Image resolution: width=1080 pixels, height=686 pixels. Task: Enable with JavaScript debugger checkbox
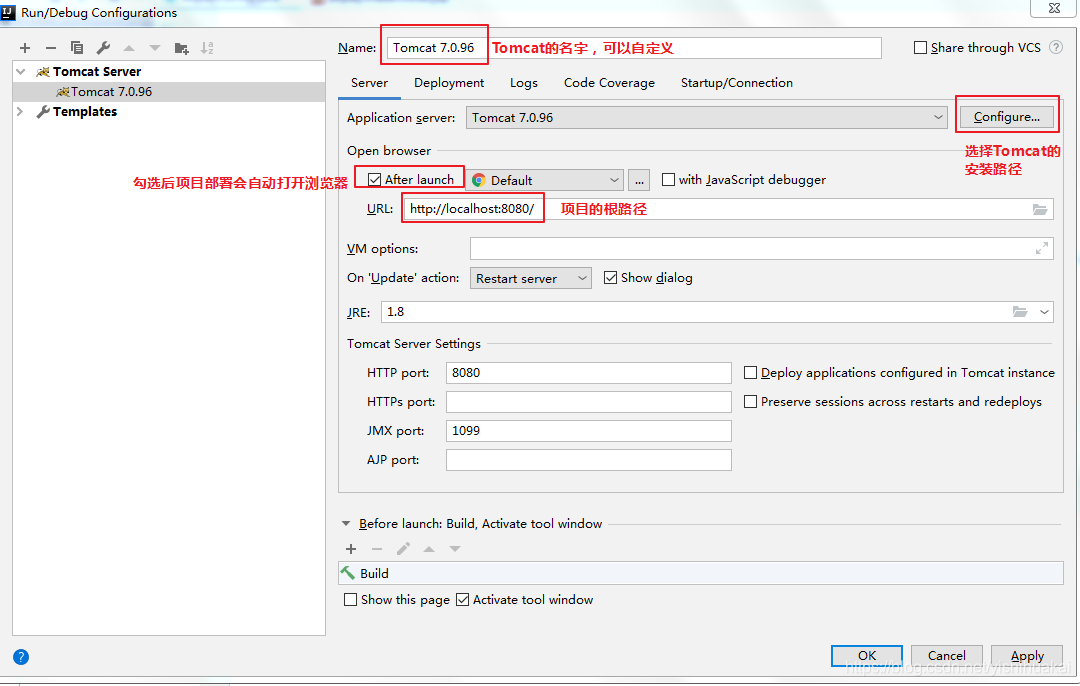[x=668, y=180]
